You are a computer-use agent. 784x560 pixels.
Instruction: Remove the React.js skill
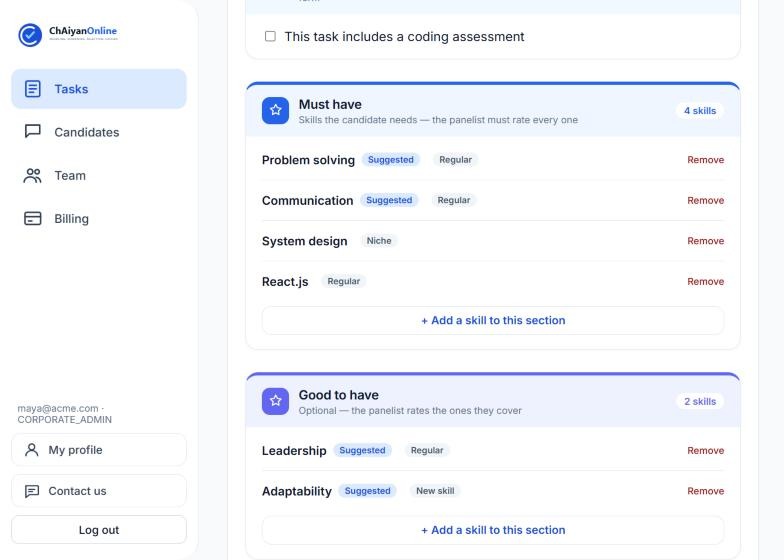(x=706, y=282)
